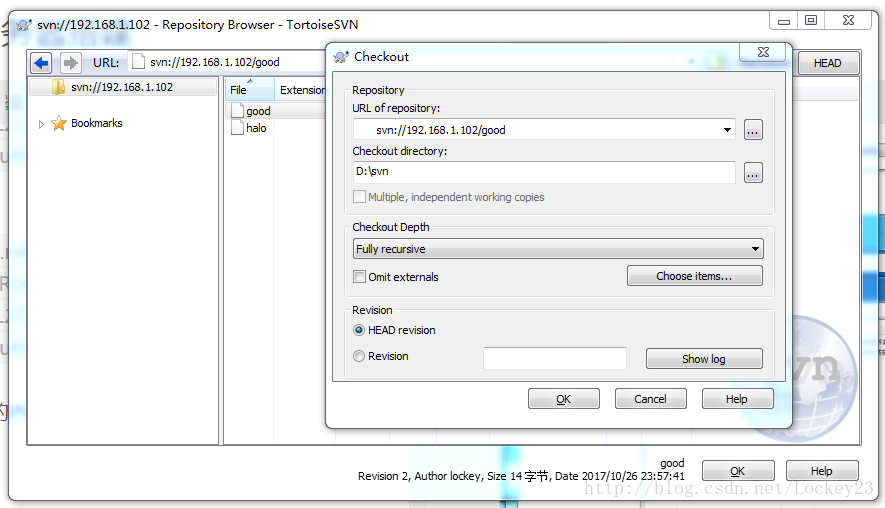Browse for repository URL with the ellipsis button
Viewport: 885px width, 508px height.
click(753, 130)
